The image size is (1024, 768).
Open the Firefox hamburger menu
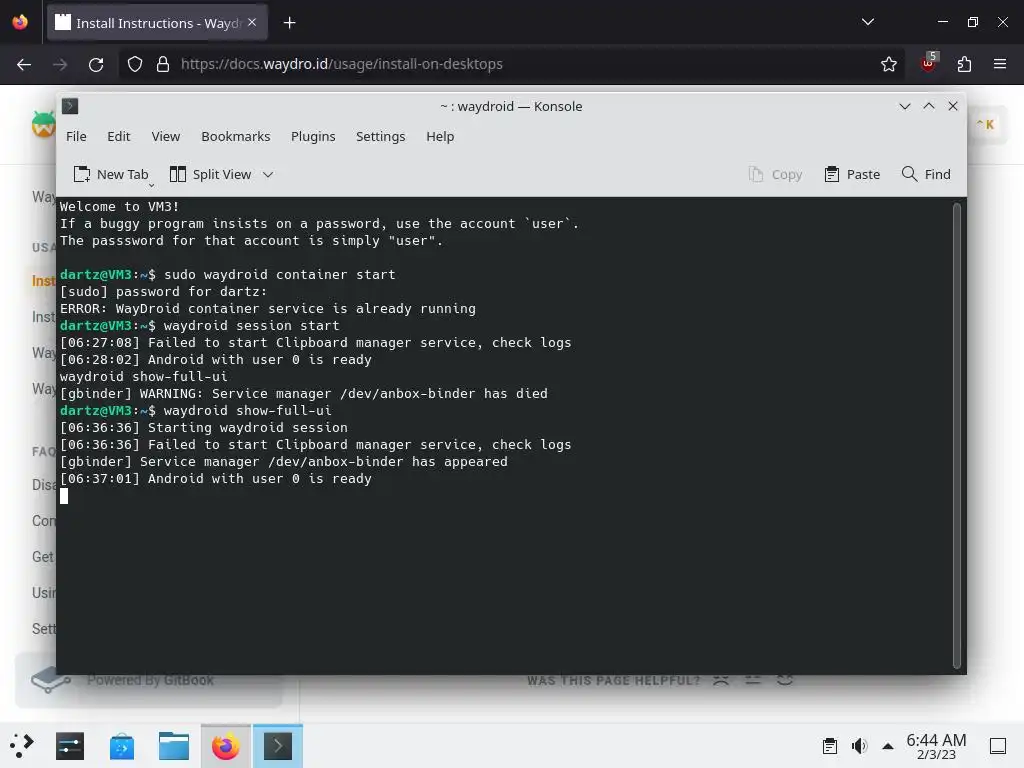pos(999,64)
